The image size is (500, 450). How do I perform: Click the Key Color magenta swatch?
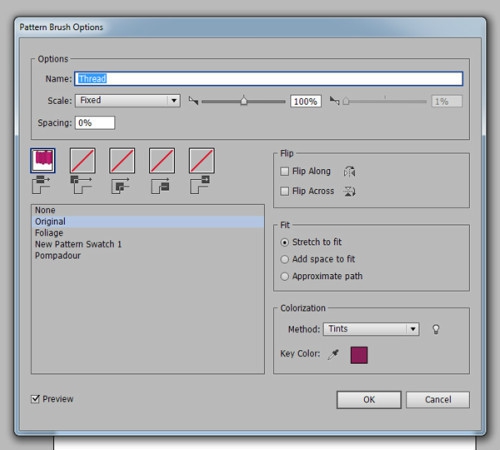(x=359, y=355)
